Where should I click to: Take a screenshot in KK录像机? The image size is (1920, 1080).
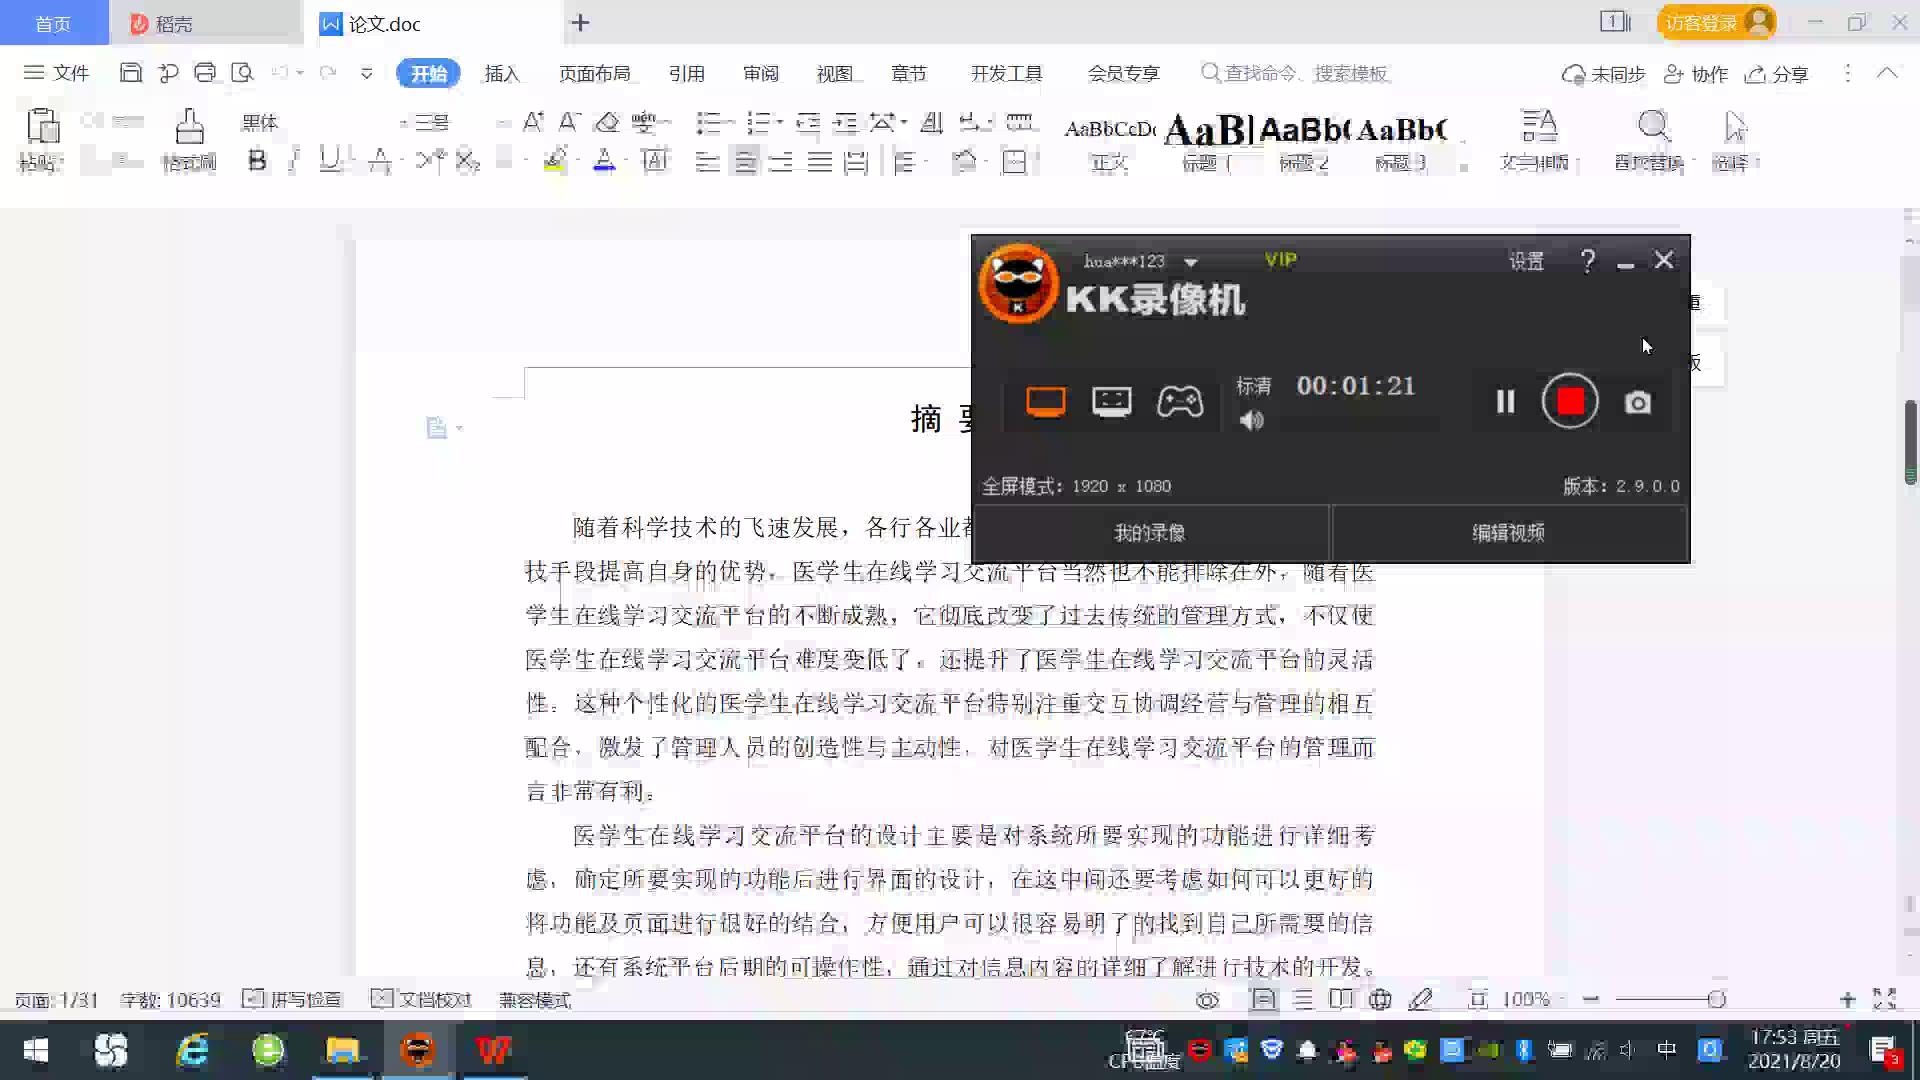tap(1637, 401)
